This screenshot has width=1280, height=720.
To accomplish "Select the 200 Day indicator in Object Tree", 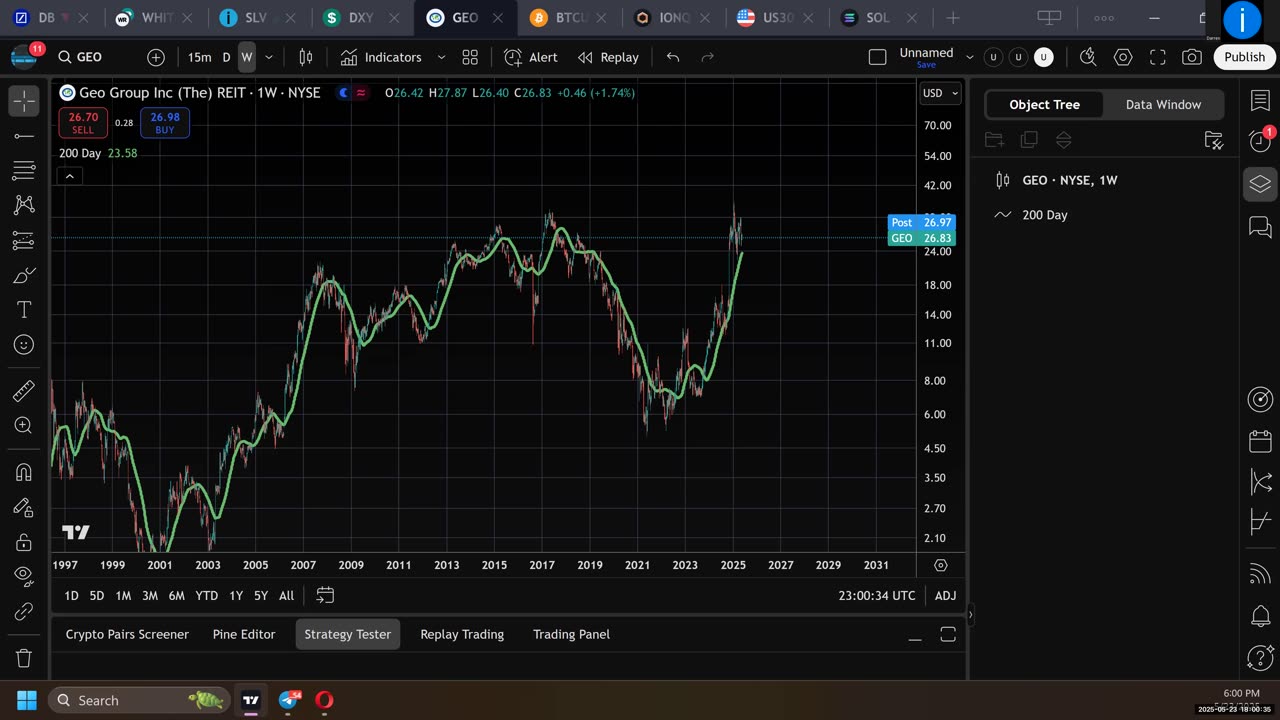I will [x=1044, y=215].
